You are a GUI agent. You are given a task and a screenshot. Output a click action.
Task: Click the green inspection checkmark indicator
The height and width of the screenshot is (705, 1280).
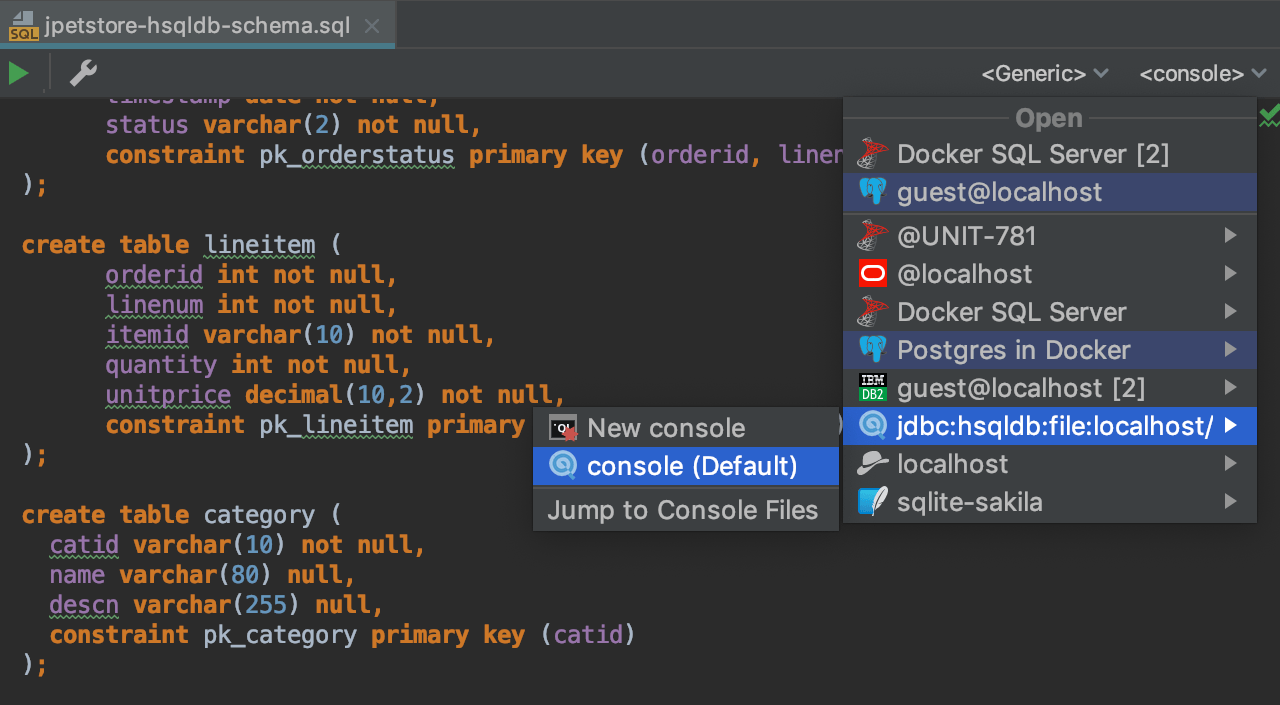coord(1269,117)
